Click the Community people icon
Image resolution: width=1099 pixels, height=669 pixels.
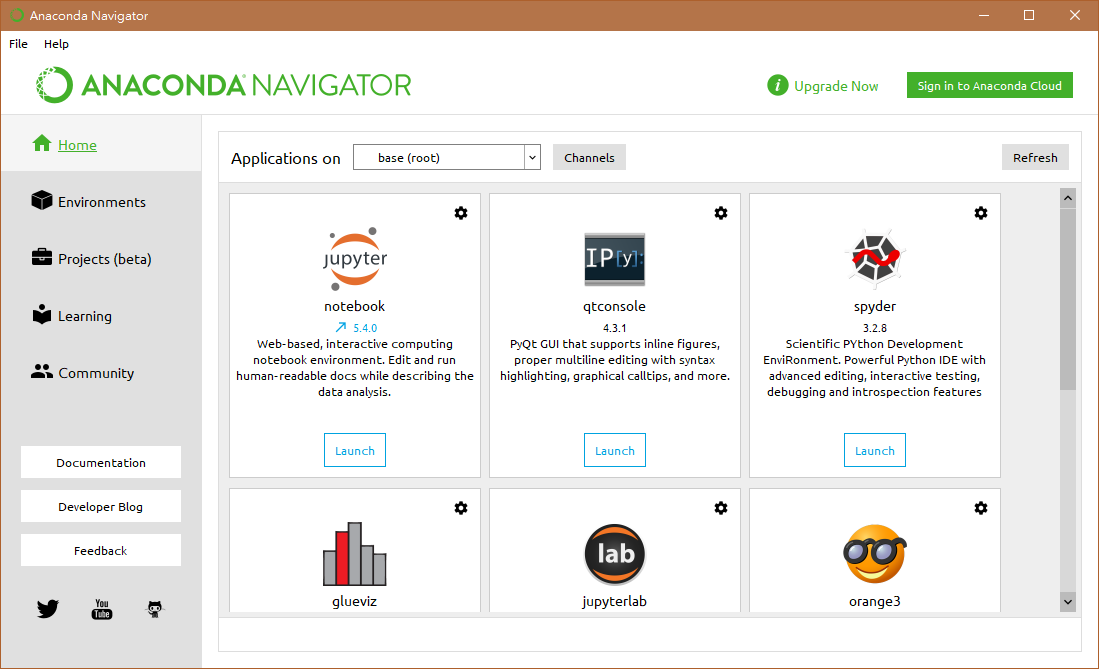(42, 372)
